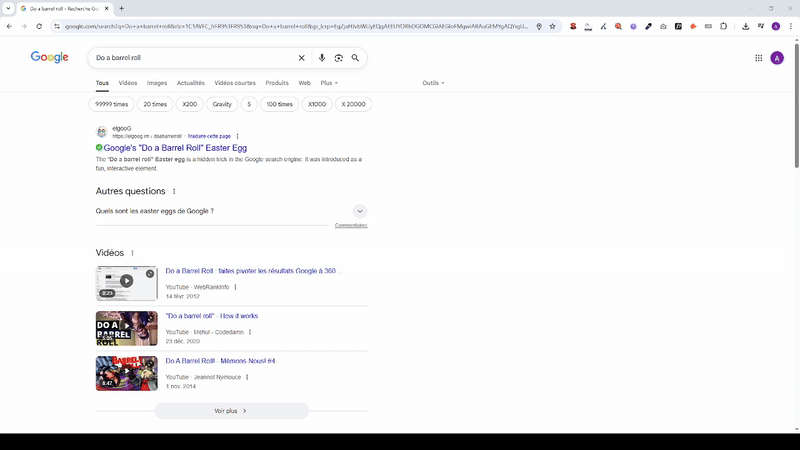The height and width of the screenshot is (450, 800).
Task: Click the camera extension icon
Action: point(663,26)
